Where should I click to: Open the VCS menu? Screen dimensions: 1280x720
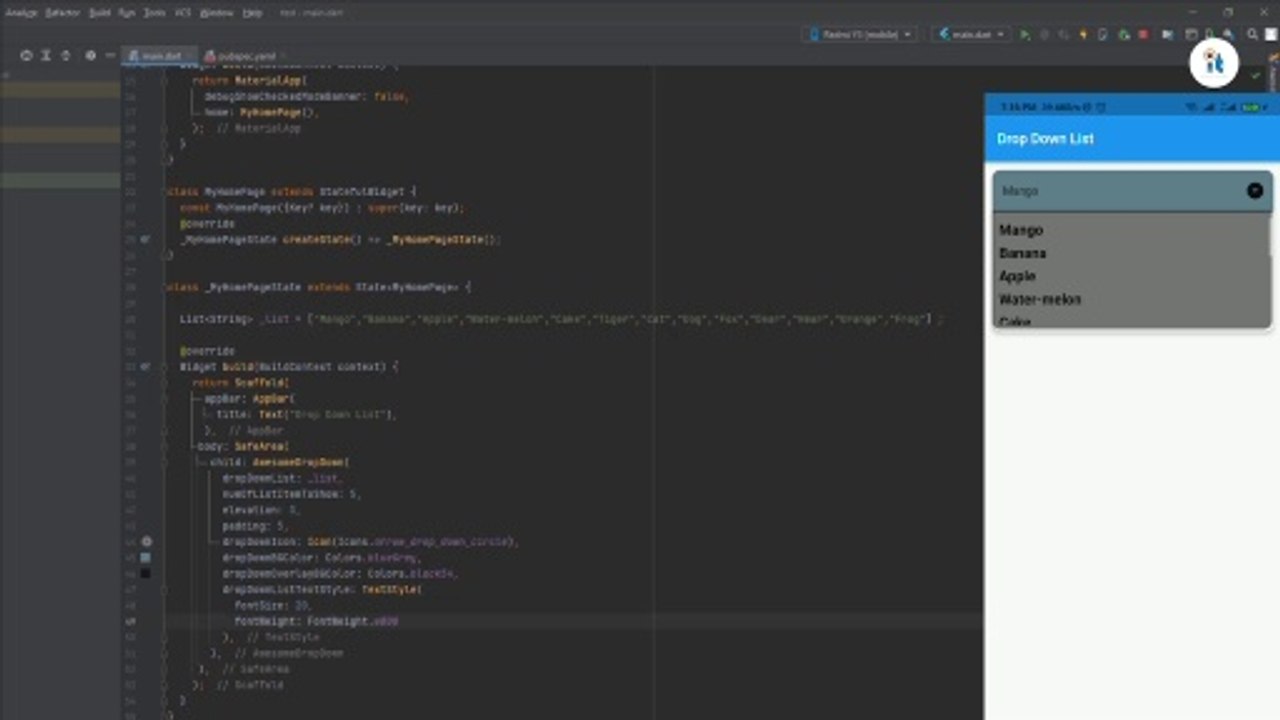pyautogui.click(x=183, y=13)
